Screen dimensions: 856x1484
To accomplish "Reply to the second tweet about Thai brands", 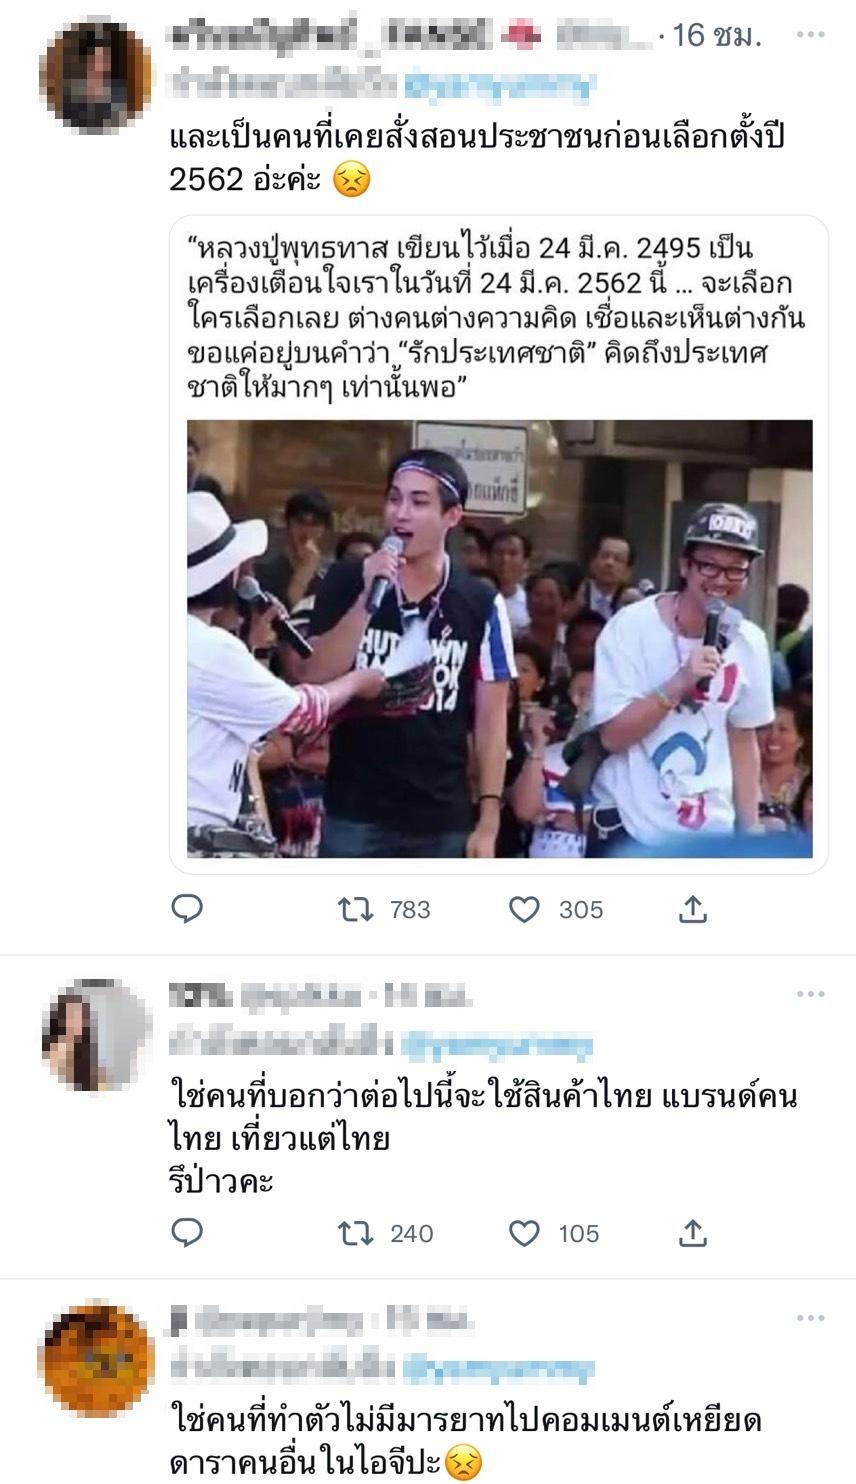I will point(187,1233).
